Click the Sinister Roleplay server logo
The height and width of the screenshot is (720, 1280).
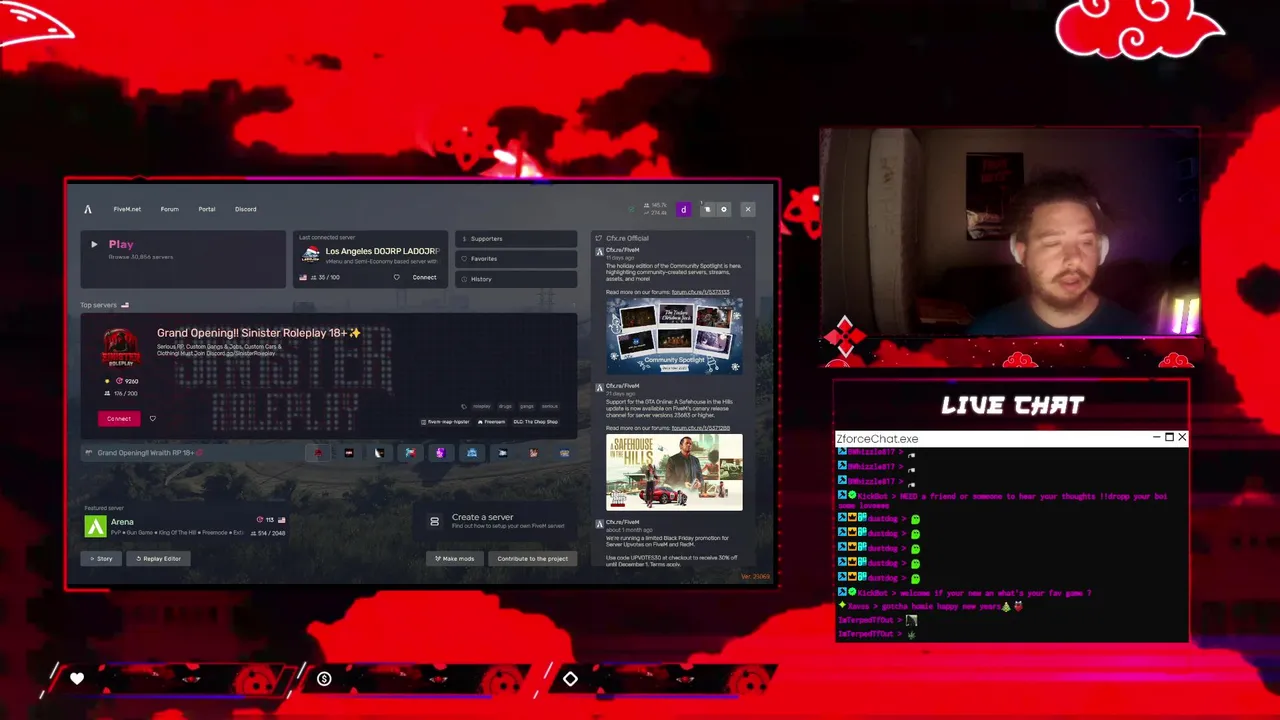point(121,349)
